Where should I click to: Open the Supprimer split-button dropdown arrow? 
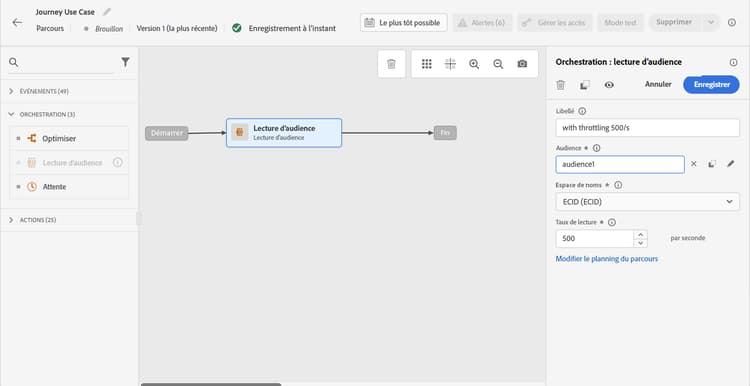(x=710, y=22)
